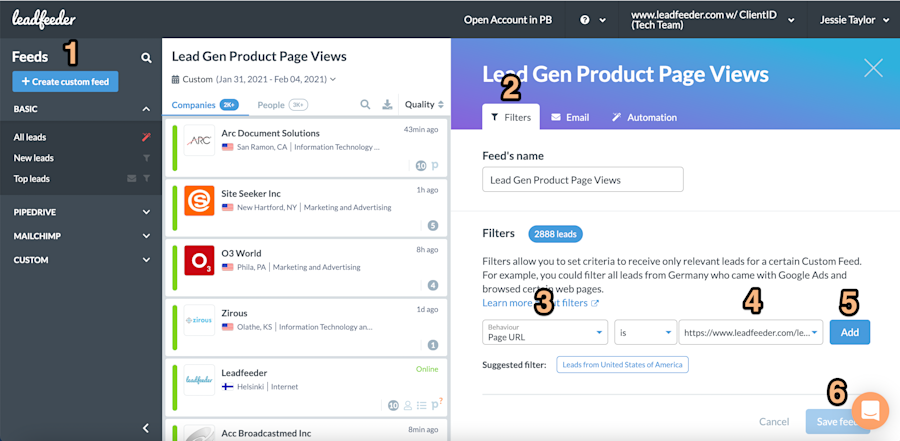Click the Leadfeeder company logo in list
Image resolution: width=900 pixels, height=441 pixels.
(199, 380)
